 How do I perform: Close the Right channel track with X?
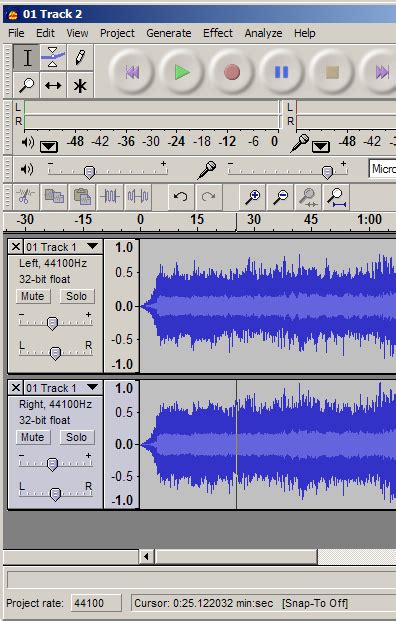click(x=16, y=388)
